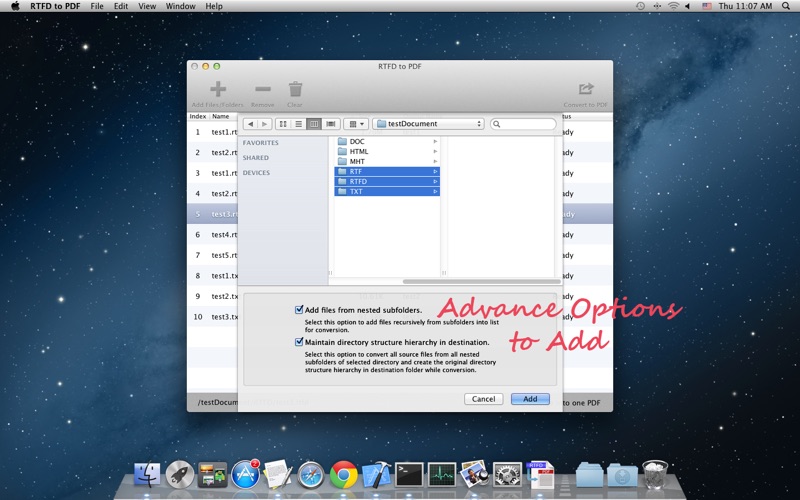Switch file dialog to icon view
800x500 pixels.
point(283,124)
